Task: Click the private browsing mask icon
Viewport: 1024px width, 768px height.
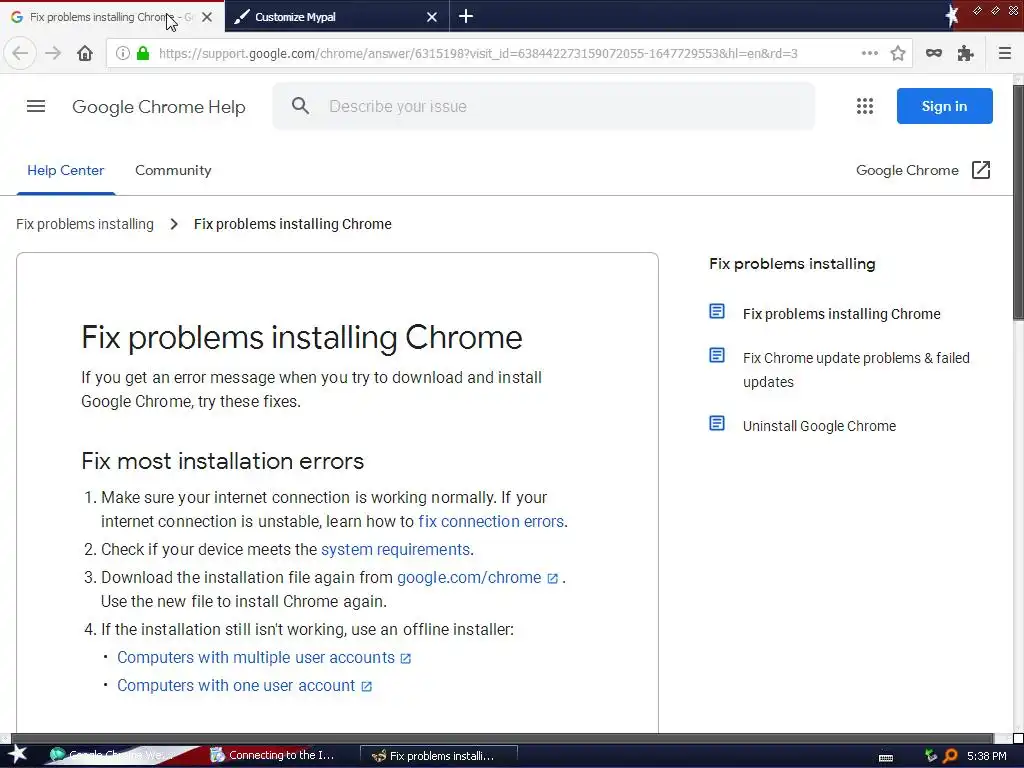Action: (934, 53)
